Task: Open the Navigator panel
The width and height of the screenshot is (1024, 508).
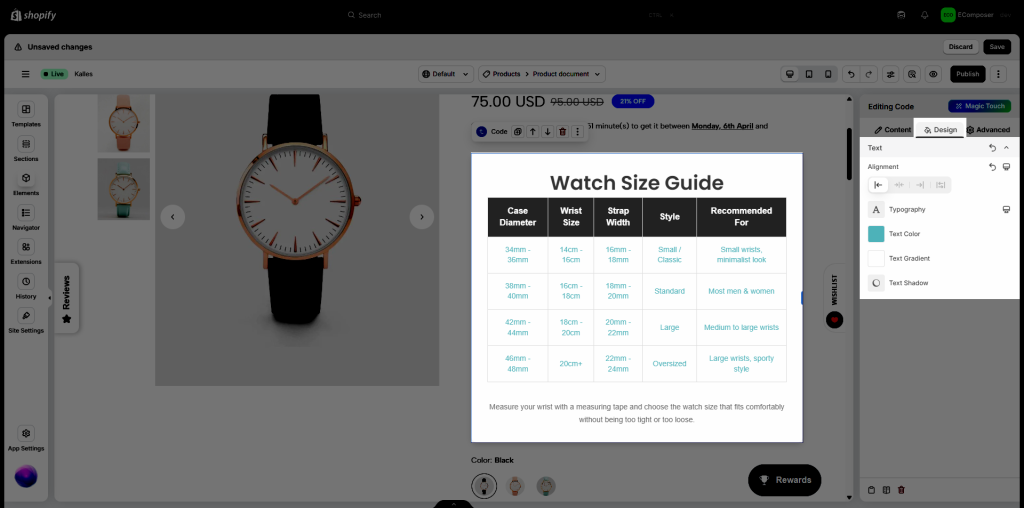Action: 26,217
